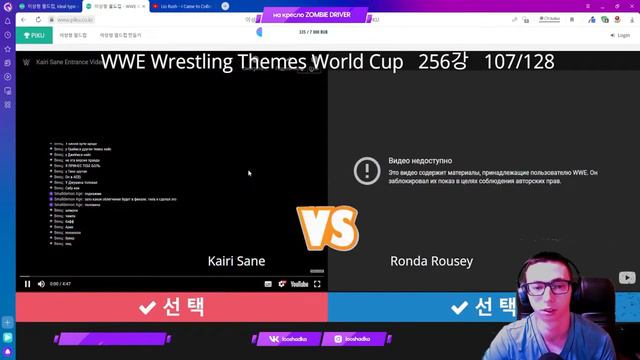Click the Ronda Rousey name label

click(431, 261)
